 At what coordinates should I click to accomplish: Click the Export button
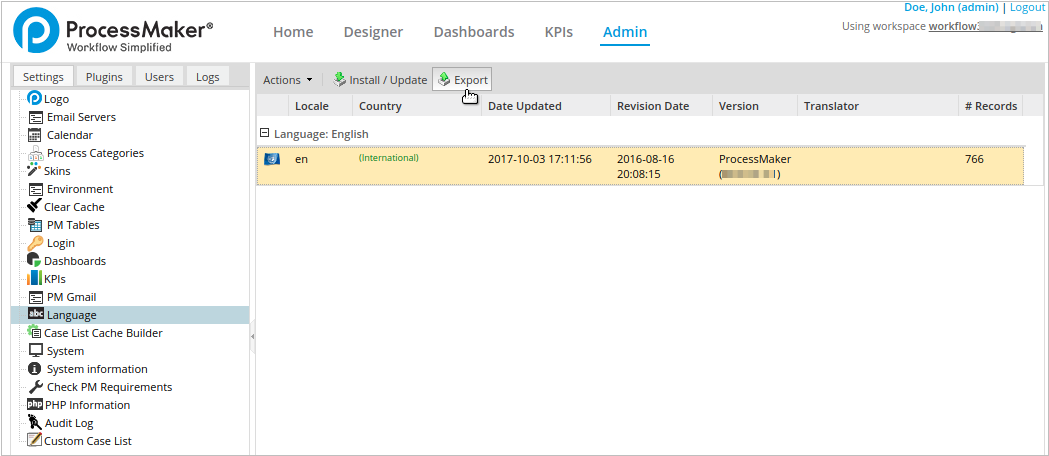pos(462,80)
